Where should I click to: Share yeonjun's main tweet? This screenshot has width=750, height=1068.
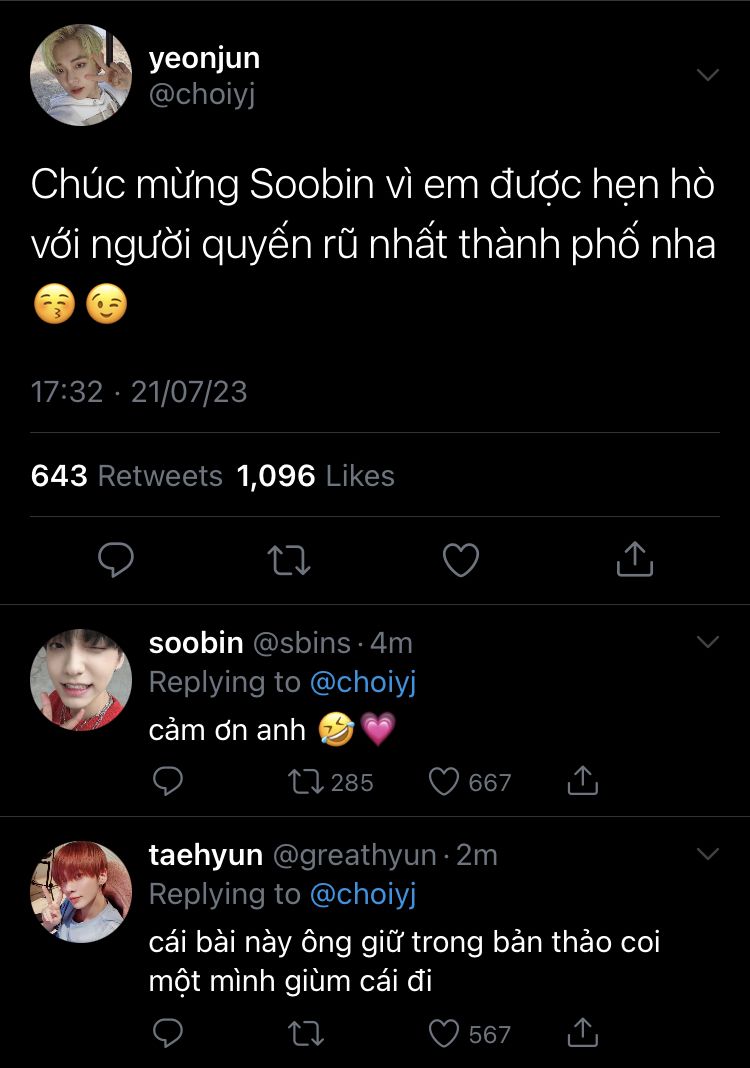tap(634, 560)
